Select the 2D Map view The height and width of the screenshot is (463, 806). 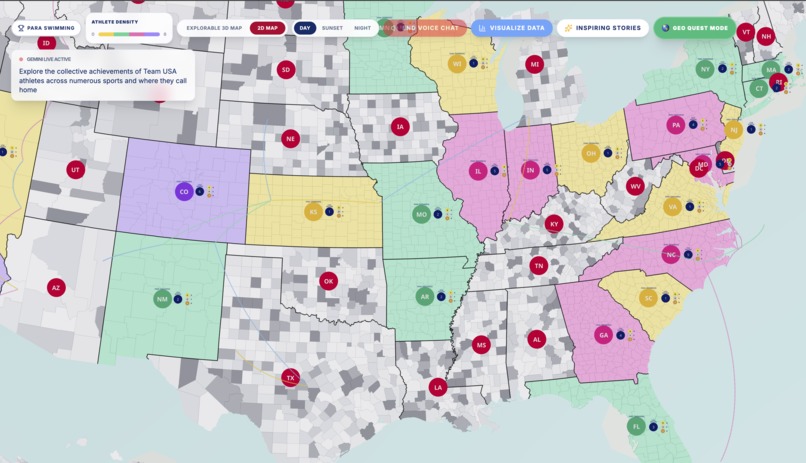[x=267, y=28]
